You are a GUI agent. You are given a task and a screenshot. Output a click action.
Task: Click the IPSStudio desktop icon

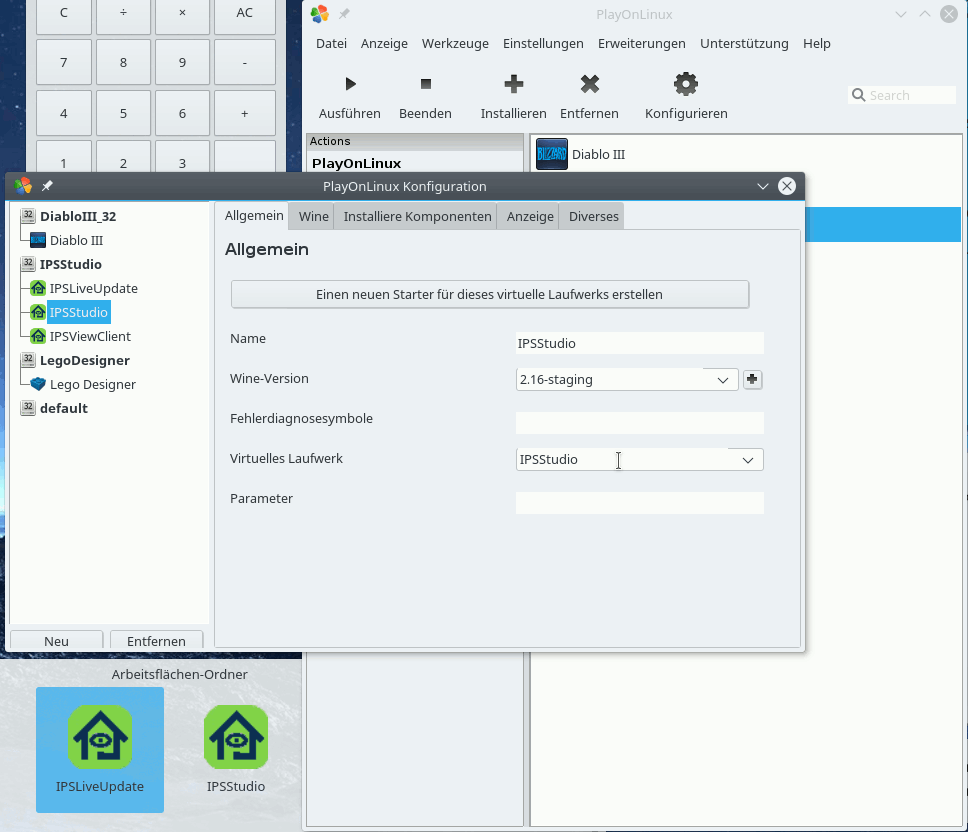pos(236,737)
